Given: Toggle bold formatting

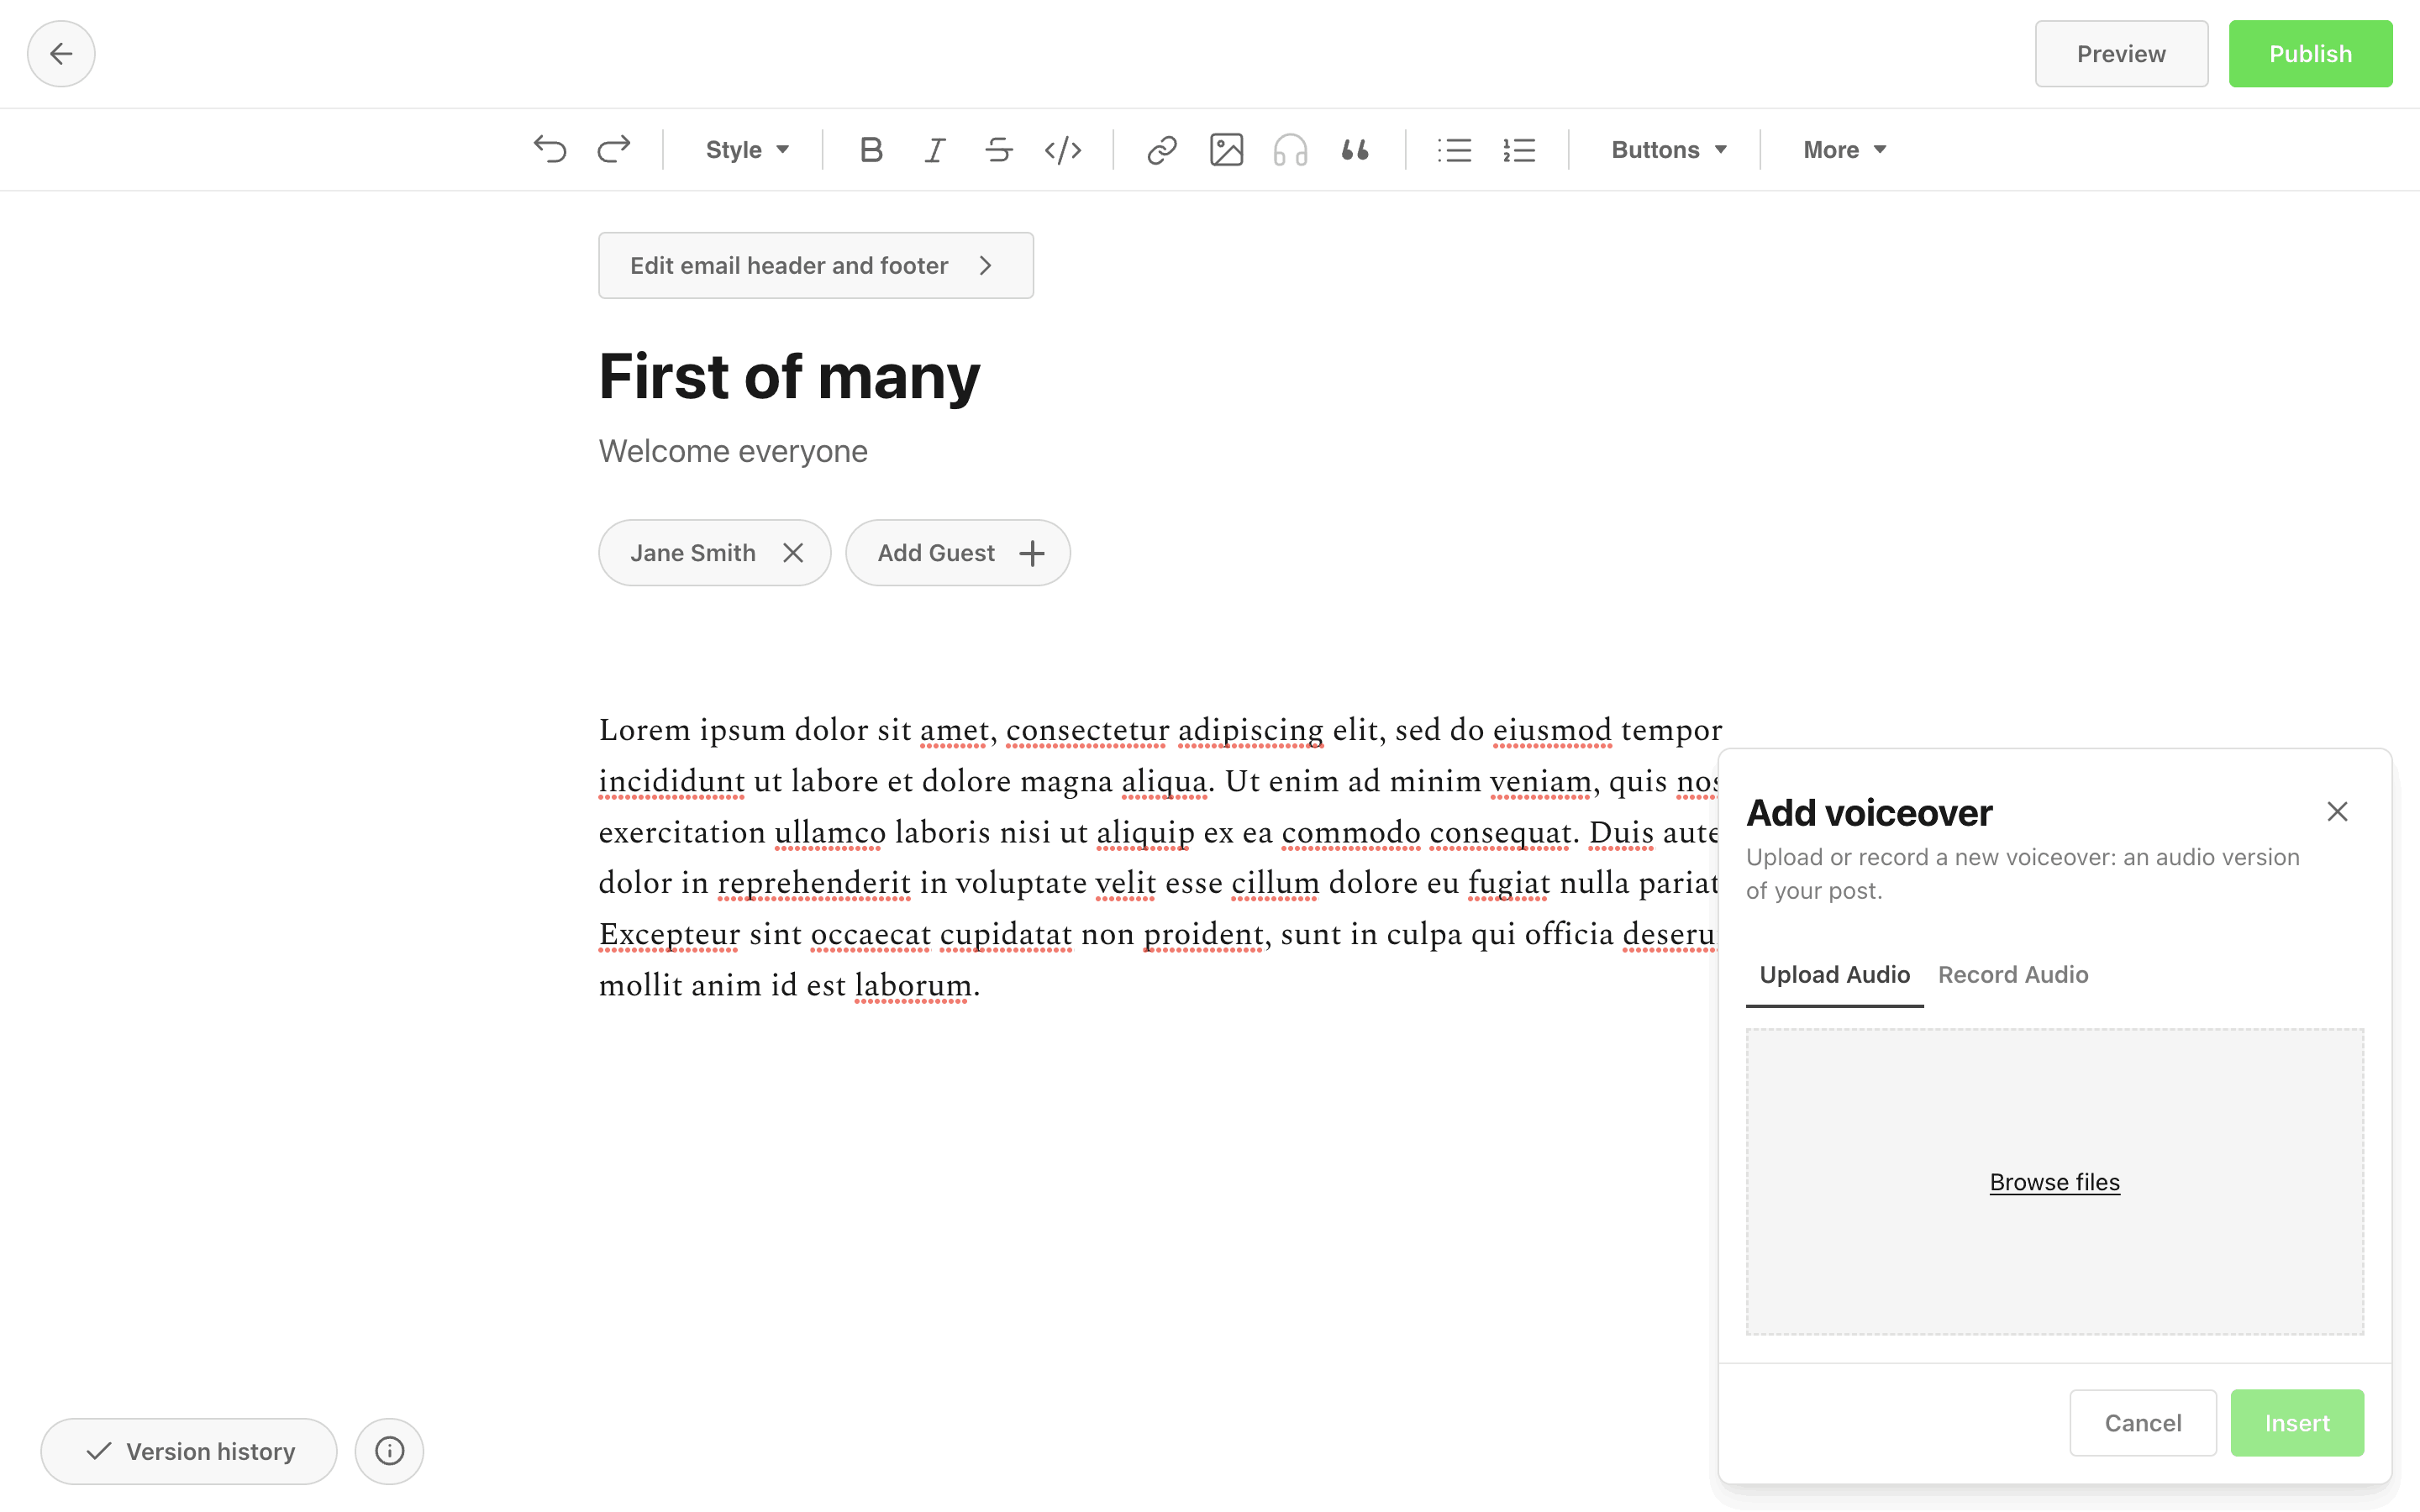Looking at the screenshot, I should pos(871,150).
